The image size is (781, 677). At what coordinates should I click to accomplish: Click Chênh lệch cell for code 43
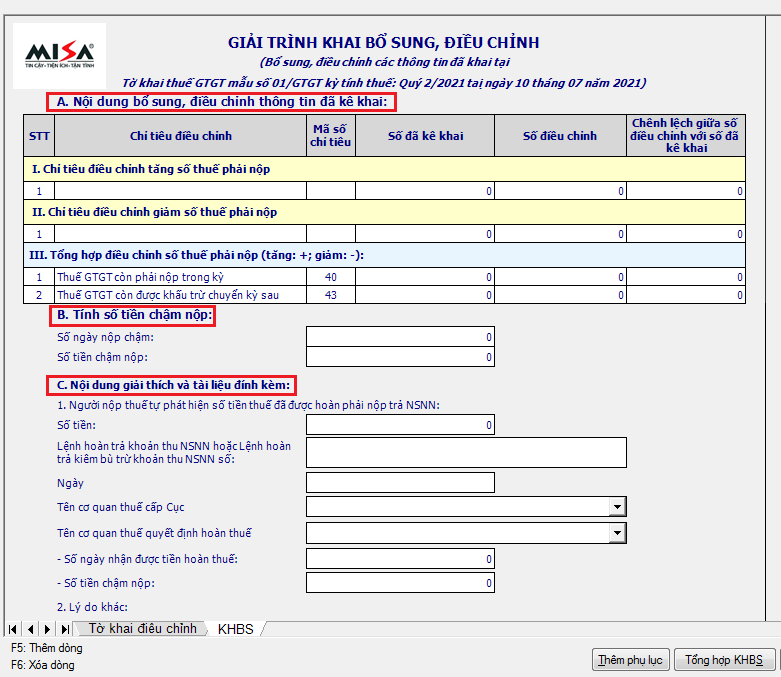pos(686,295)
